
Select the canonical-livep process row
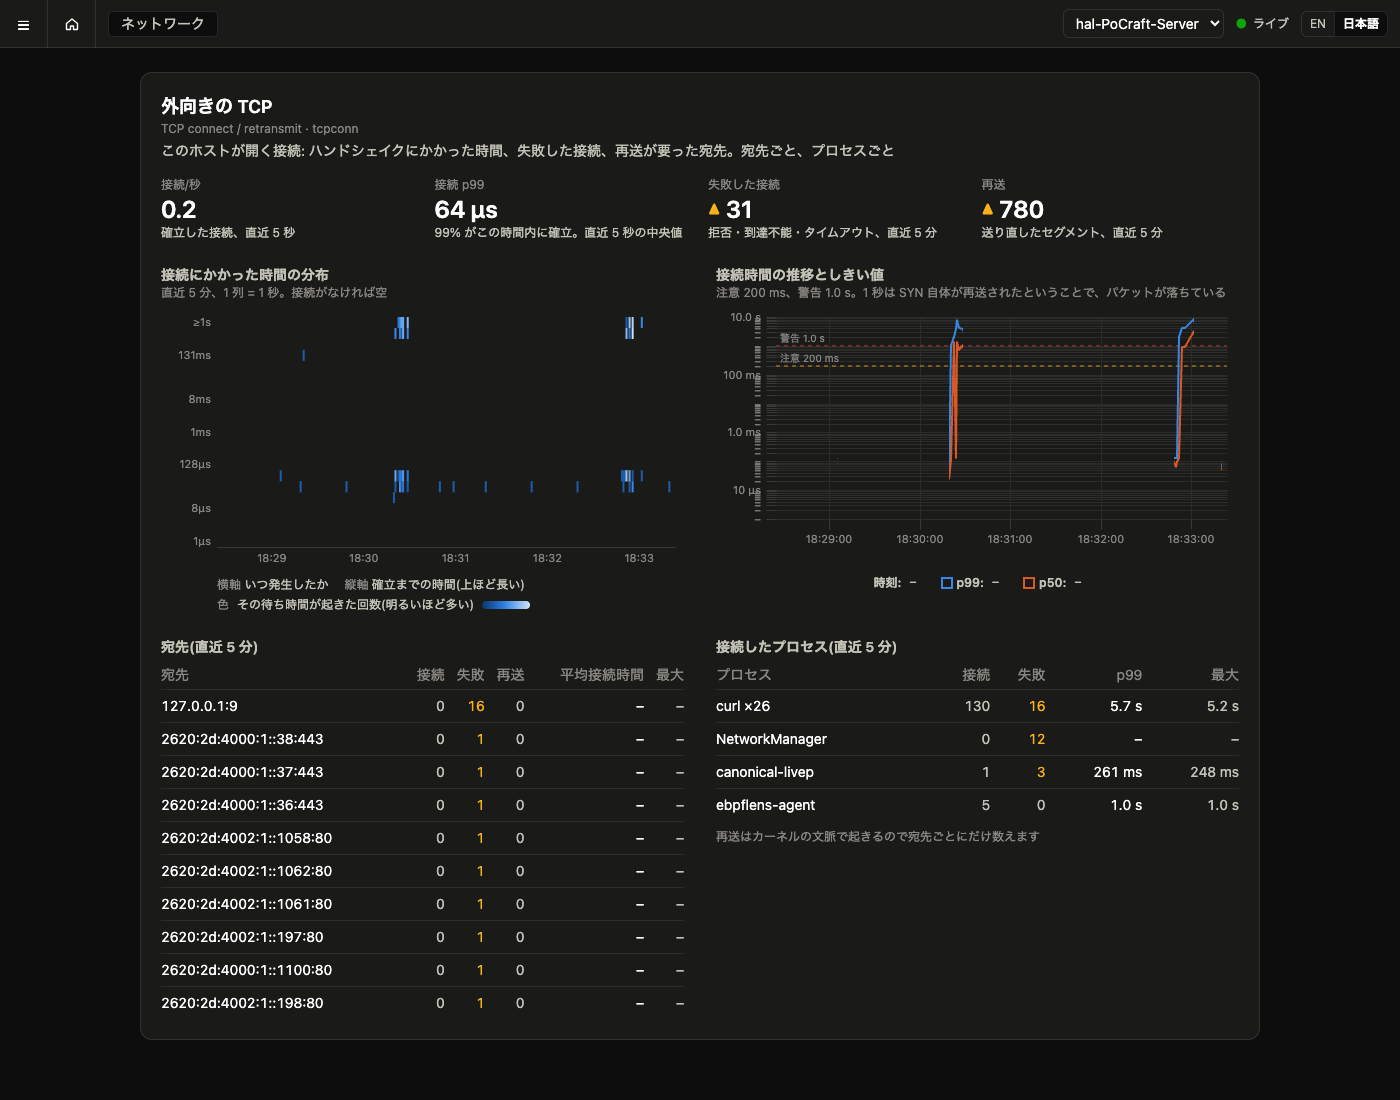point(977,772)
